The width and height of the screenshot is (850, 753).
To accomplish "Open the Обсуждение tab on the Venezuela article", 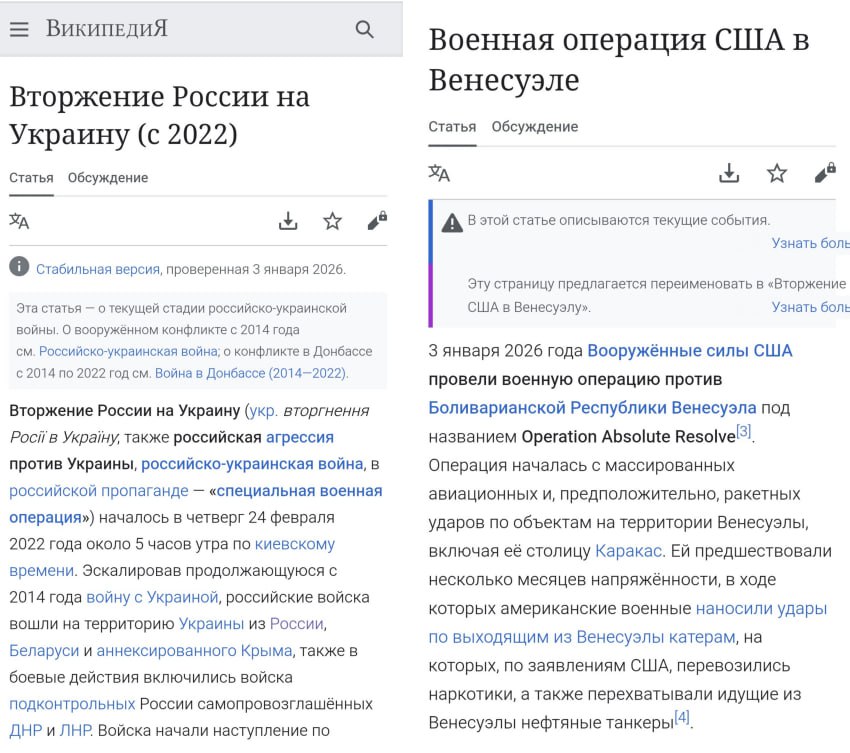I will click(x=534, y=127).
